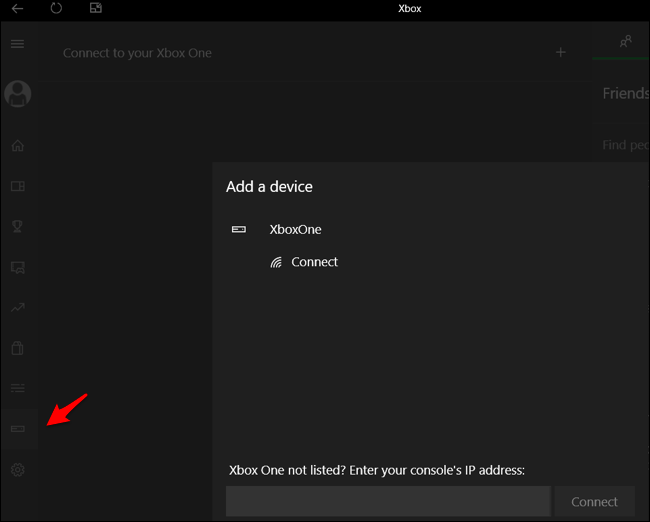Click the XboxOne console icon
The width and height of the screenshot is (650, 522).
tap(239, 229)
